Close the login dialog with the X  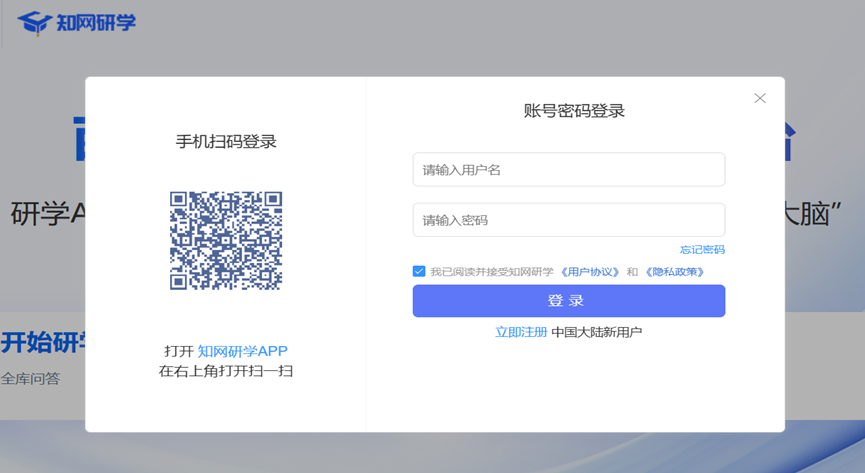(x=760, y=98)
